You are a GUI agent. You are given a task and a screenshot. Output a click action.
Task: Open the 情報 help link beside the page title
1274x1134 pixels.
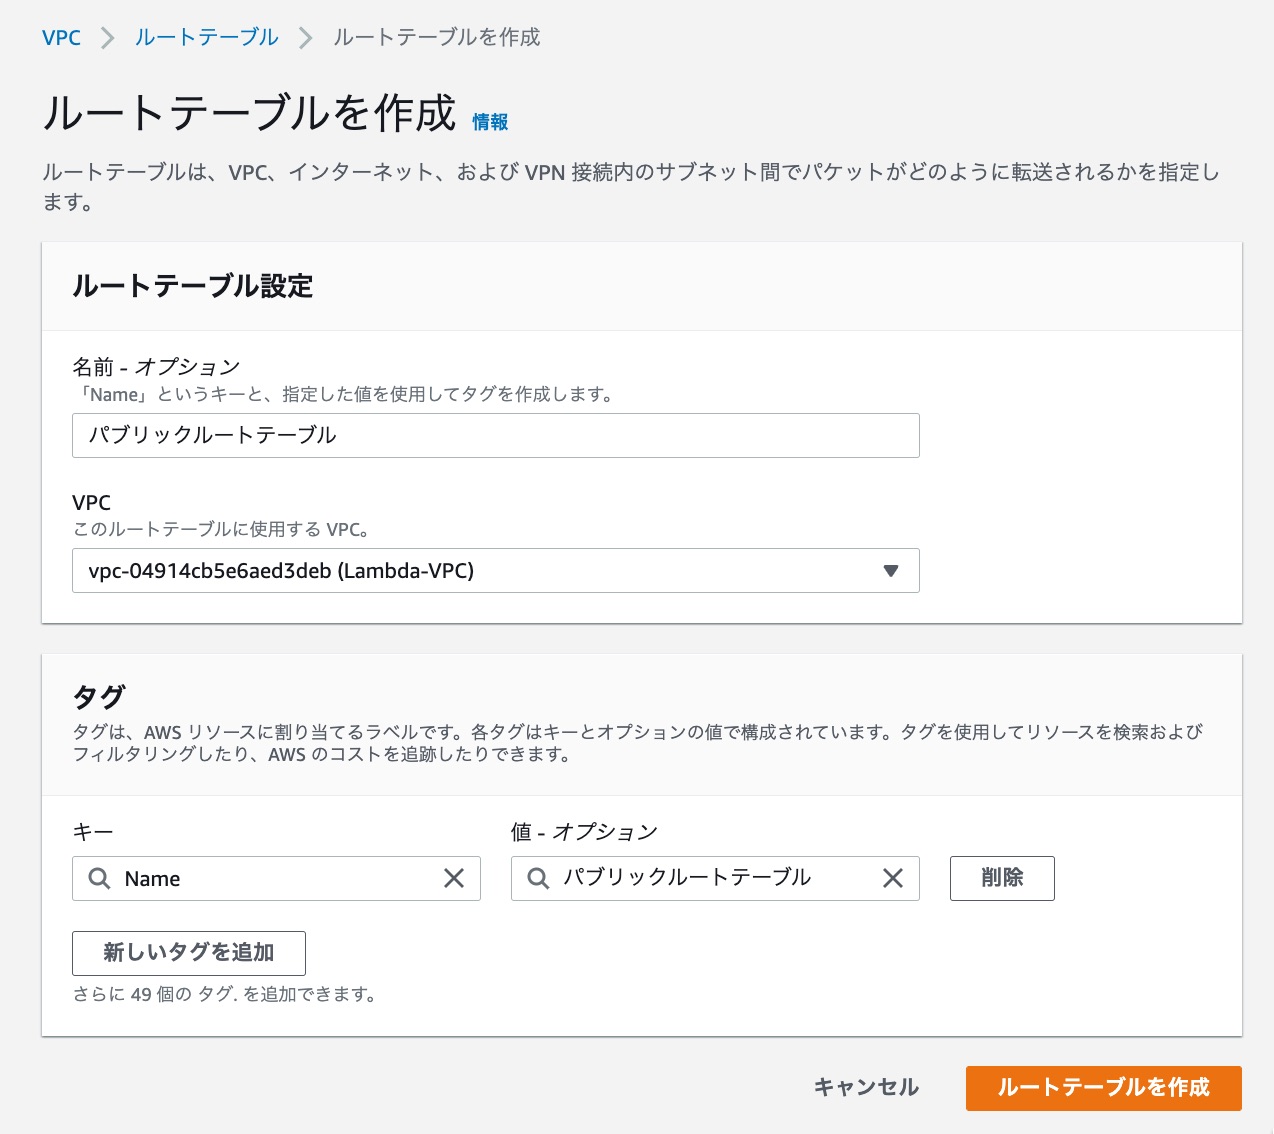pyautogui.click(x=489, y=120)
